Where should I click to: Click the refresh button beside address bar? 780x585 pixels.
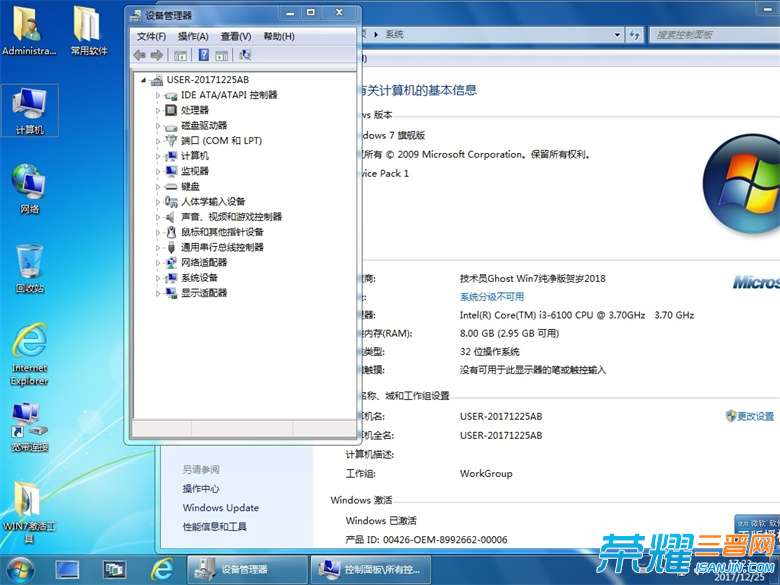[x=635, y=35]
